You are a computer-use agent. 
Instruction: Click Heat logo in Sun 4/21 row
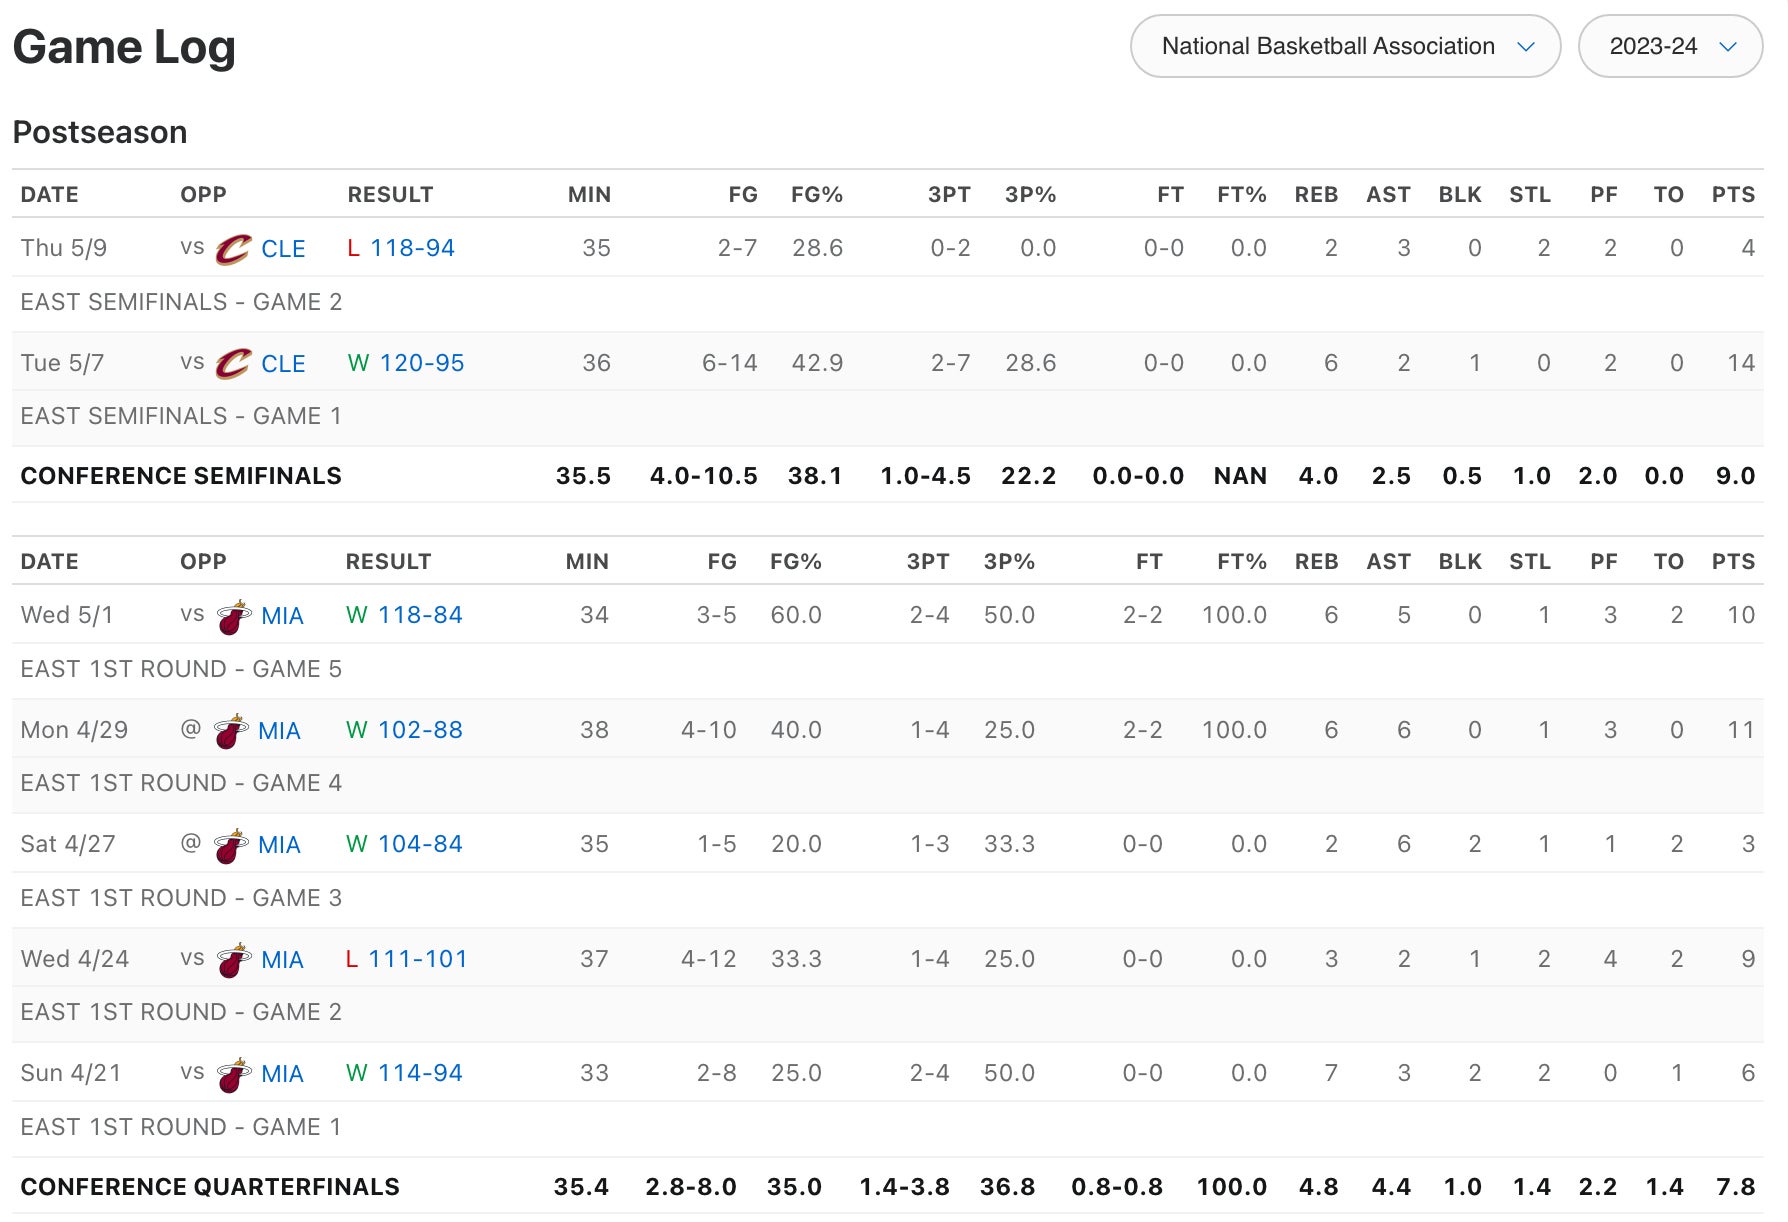click(x=234, y=1074)
